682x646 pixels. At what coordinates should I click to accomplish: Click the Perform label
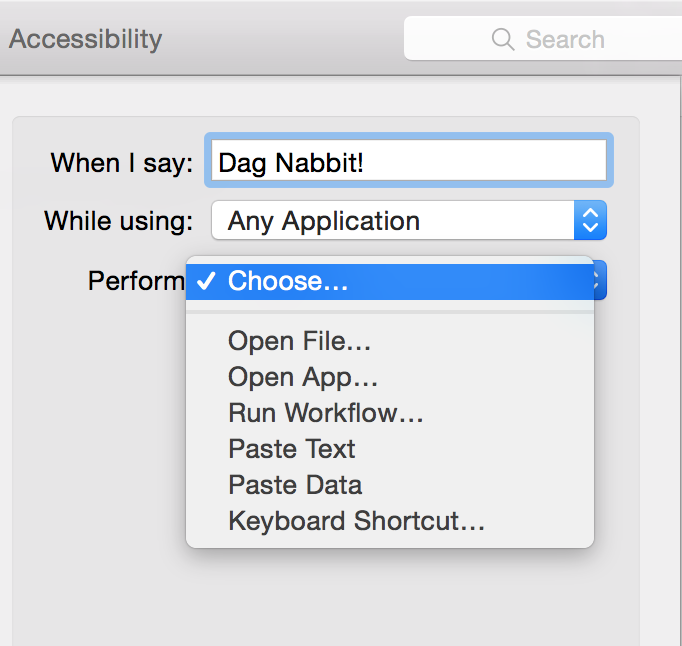136,281
